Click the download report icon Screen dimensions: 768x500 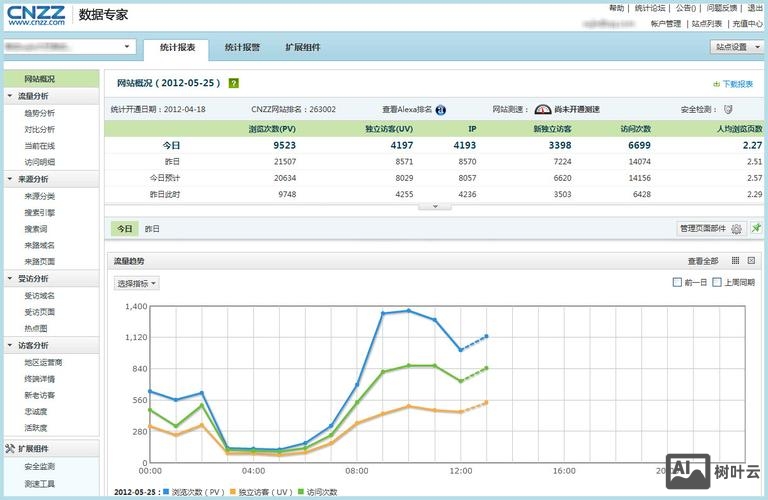point(717,84)
